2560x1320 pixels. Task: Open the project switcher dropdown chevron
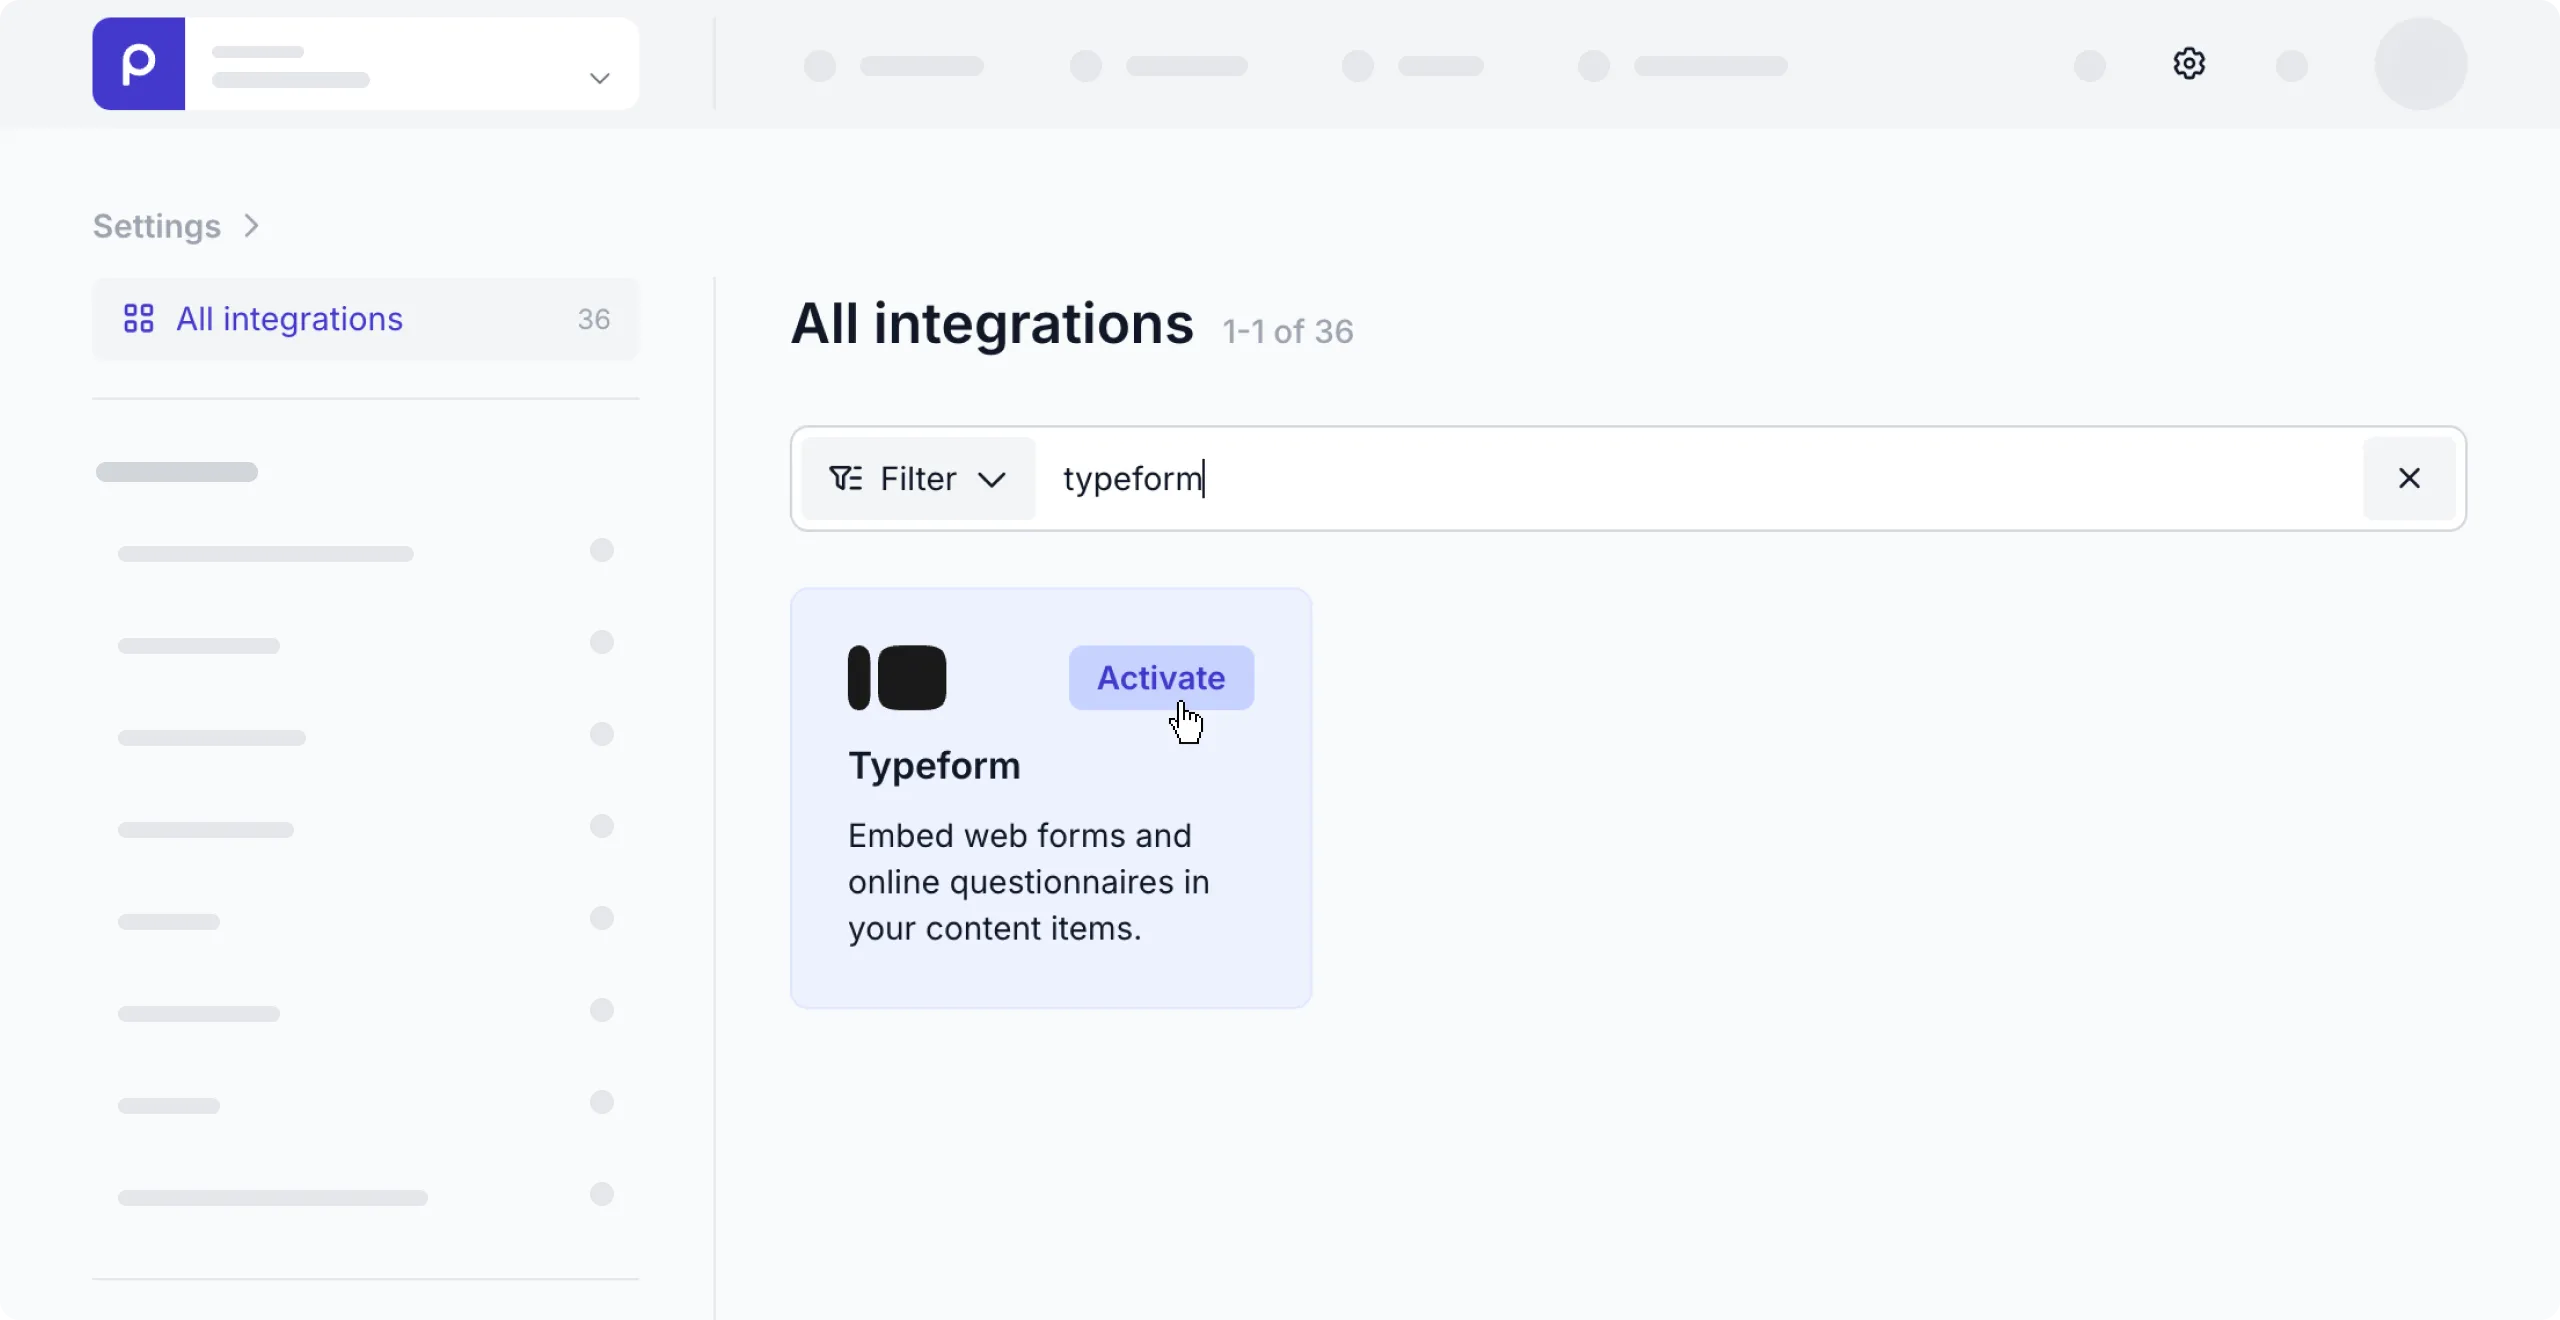(x=600, y=78)
